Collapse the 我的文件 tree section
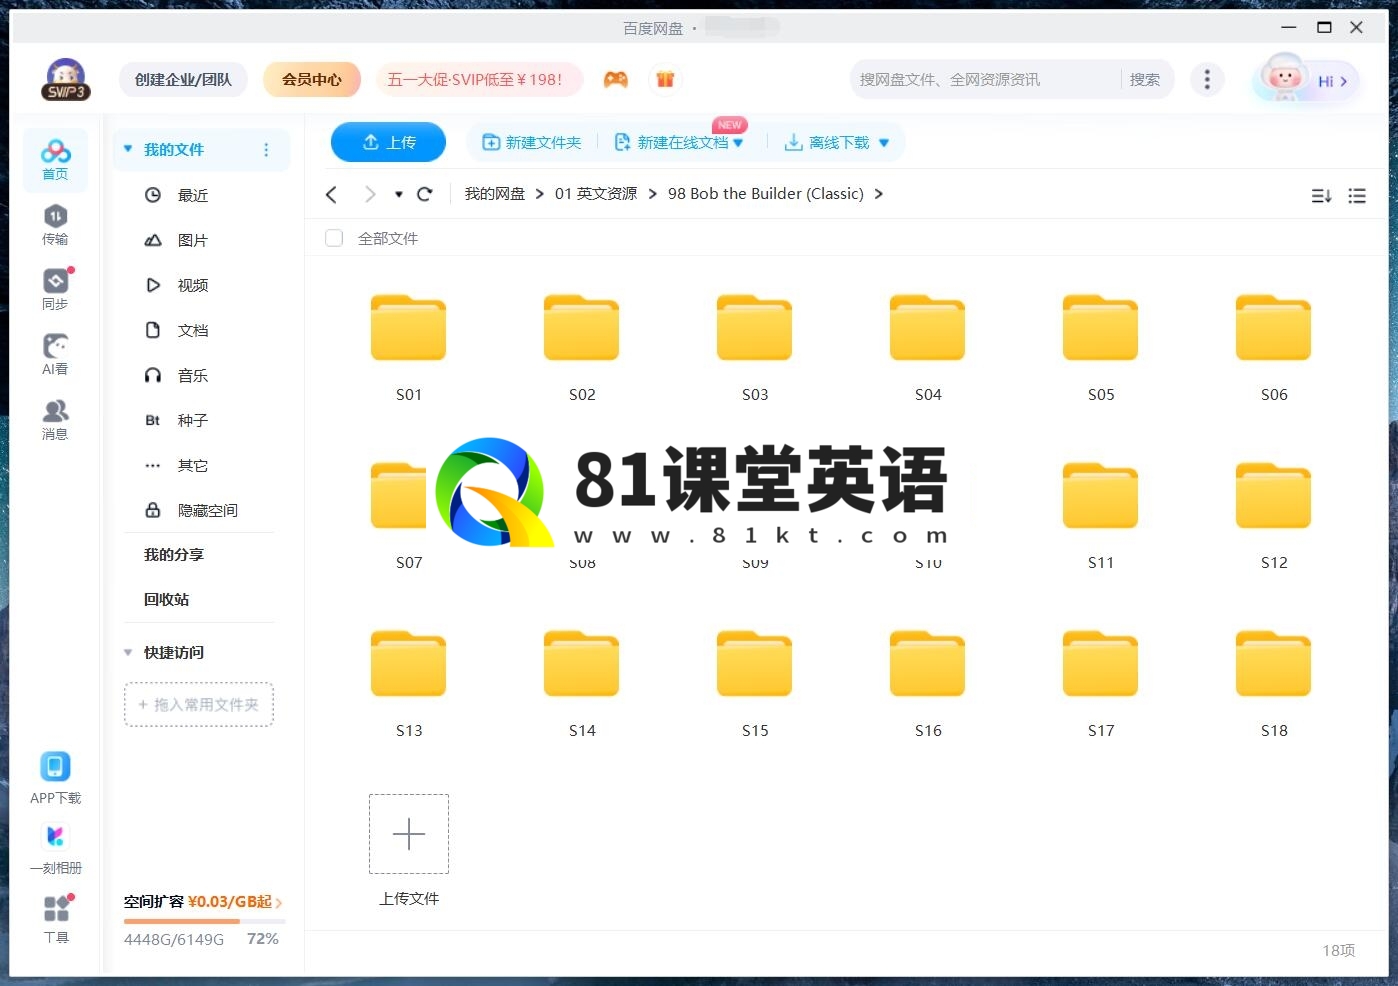 (x=128, y=149)
